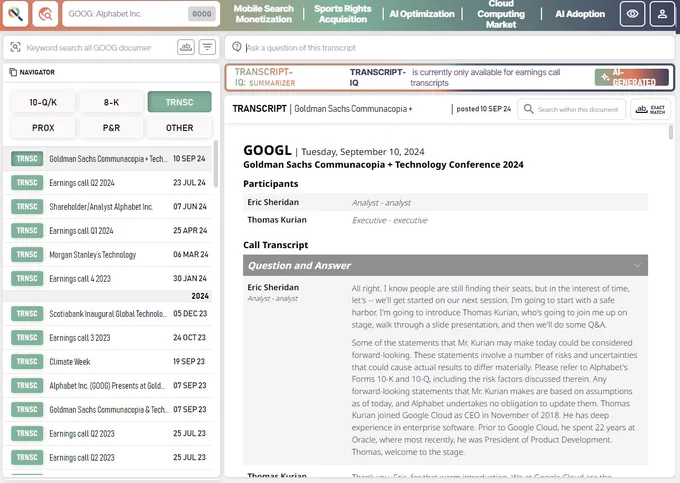Open Alphabet Inc. (GOOG) Presents at Gold transcript
680x483 pixels.
pyautogui.click(x=108, y=385)
